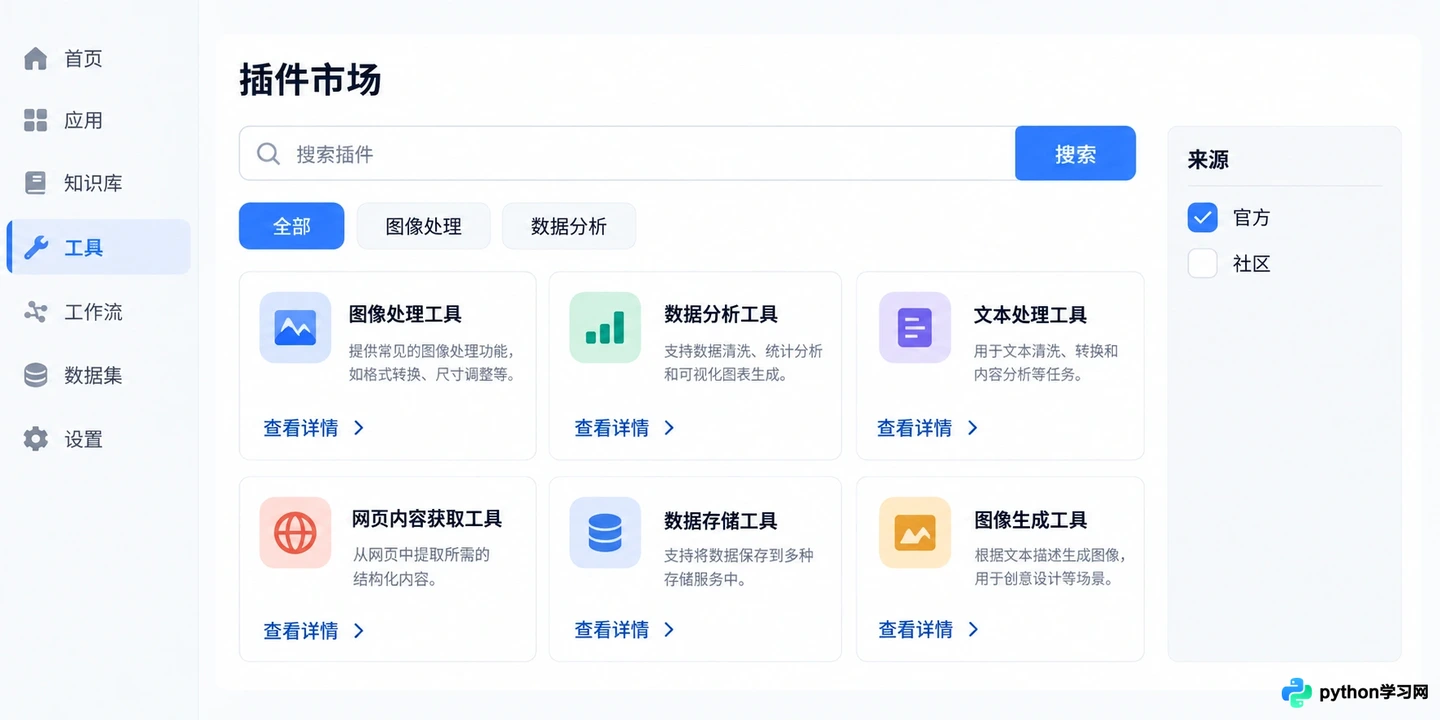Open 查看详情 link for 数据存储工具
1440x720 pixels.
click(612, 630)
